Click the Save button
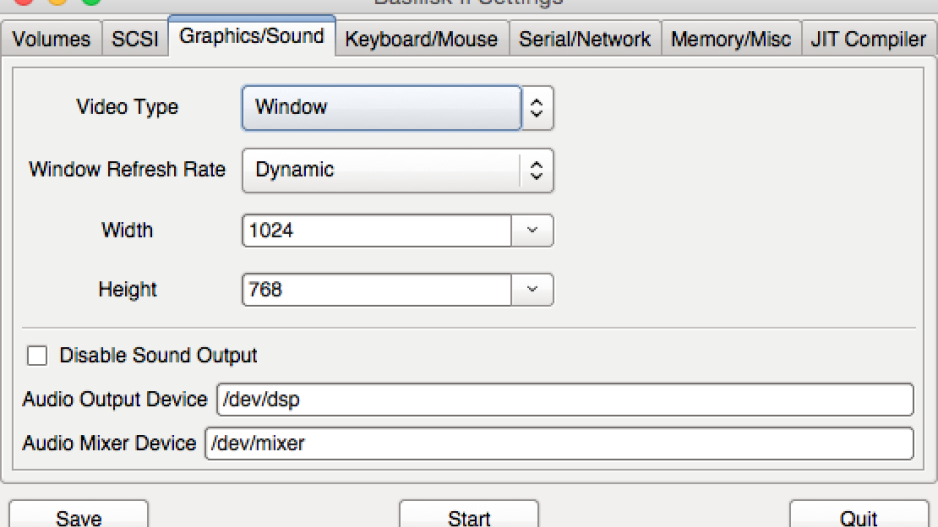Screen dimensions: 938x527 pos(78,514)
